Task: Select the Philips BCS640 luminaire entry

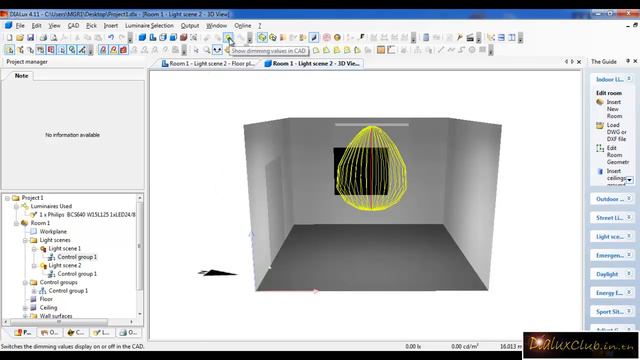Action: tap(87, 215)
